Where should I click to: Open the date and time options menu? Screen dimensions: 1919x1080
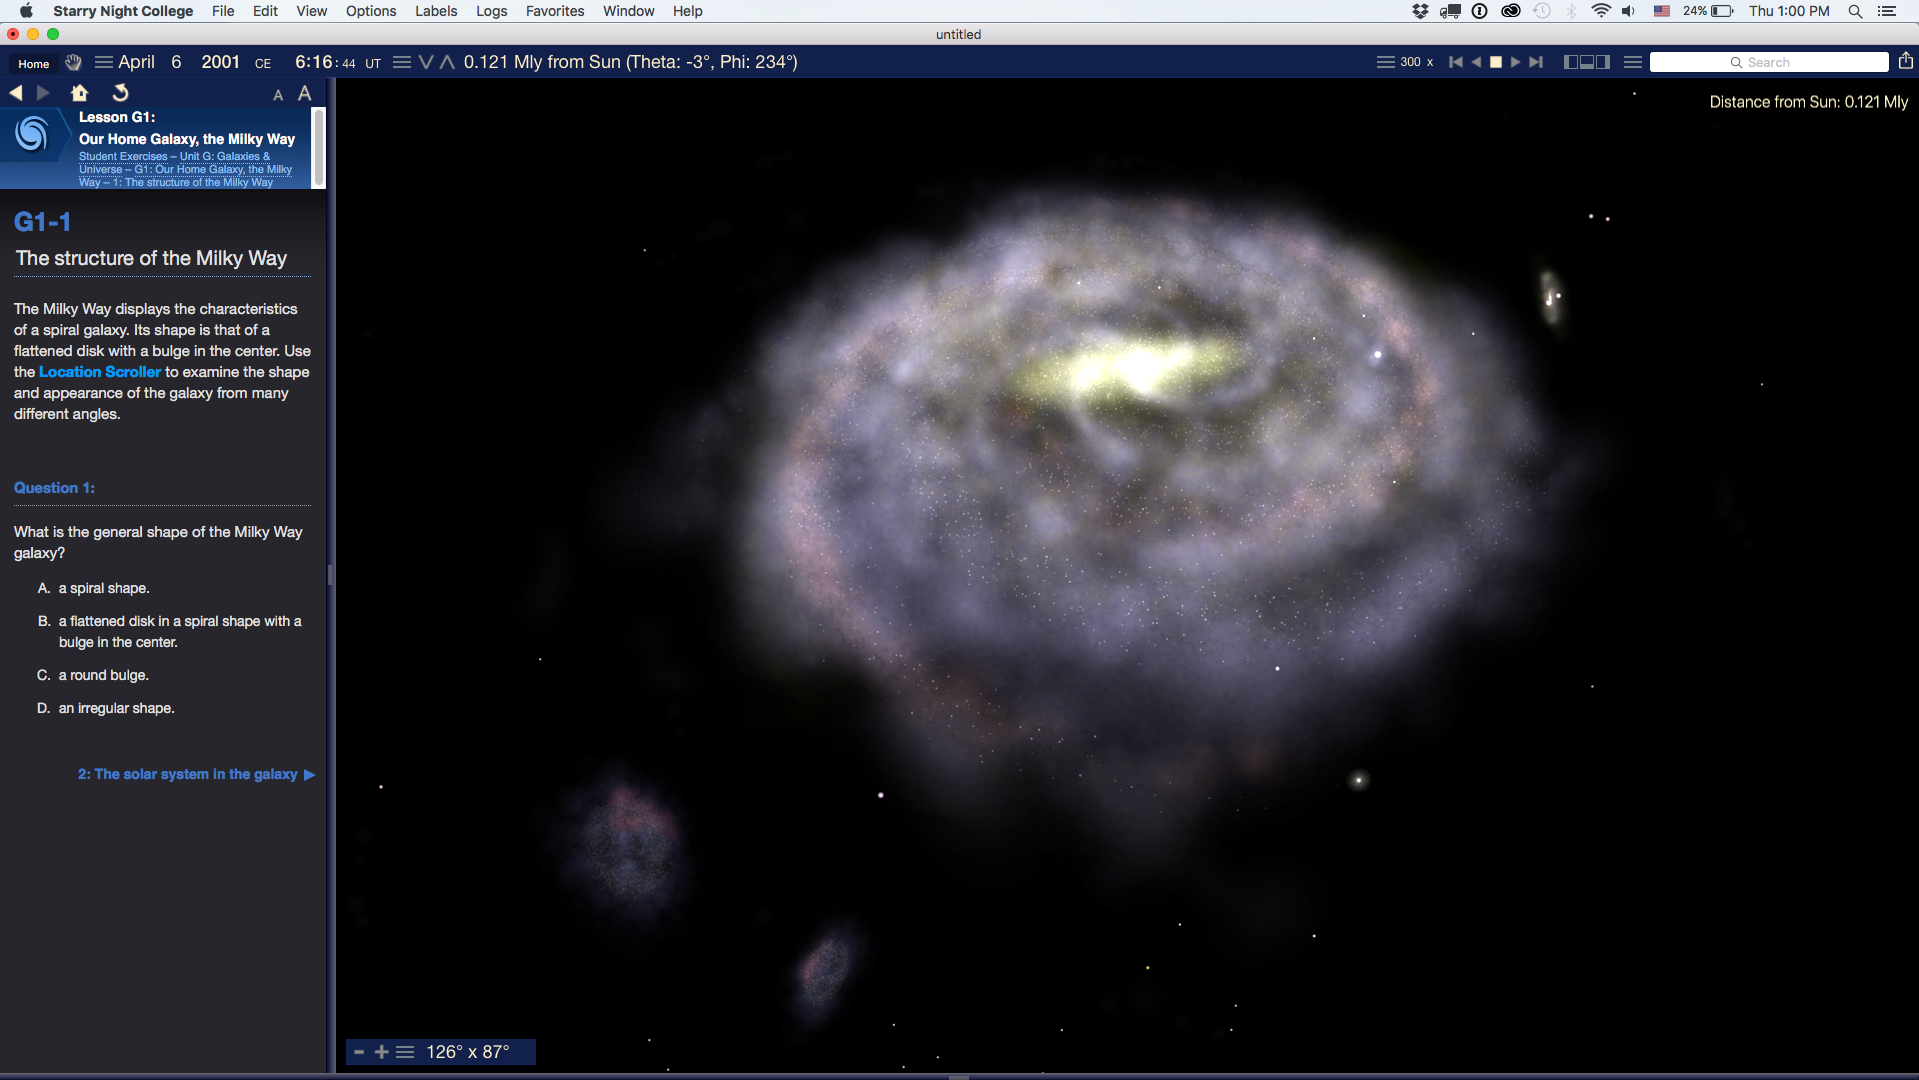coord(103,62)
